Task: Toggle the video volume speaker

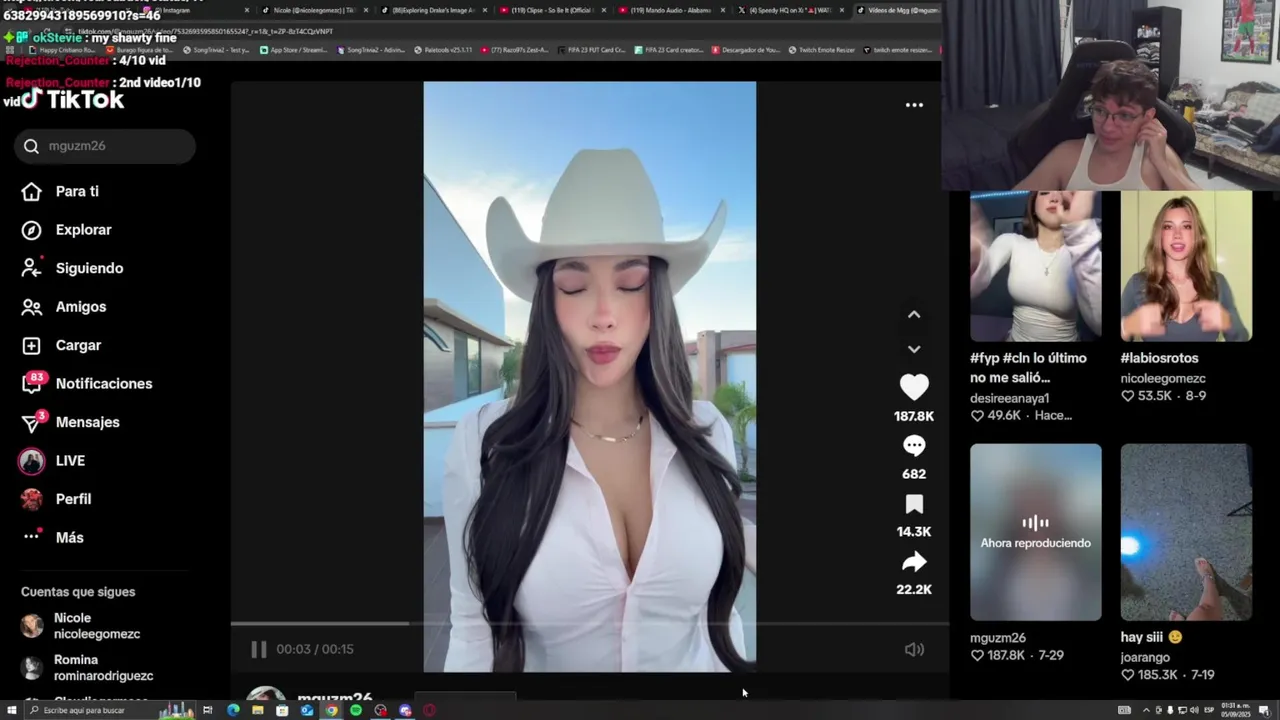Action: point(914,650)
